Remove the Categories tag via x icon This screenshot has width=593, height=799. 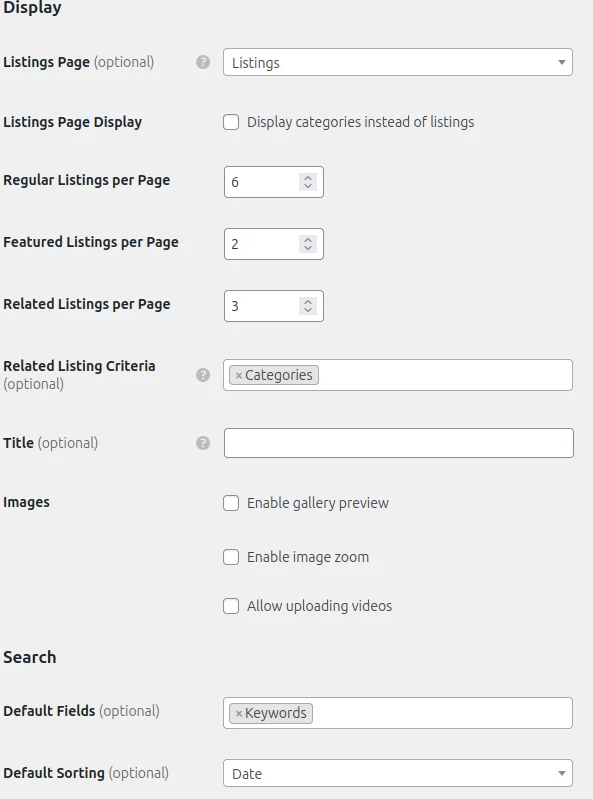(238, 376)
